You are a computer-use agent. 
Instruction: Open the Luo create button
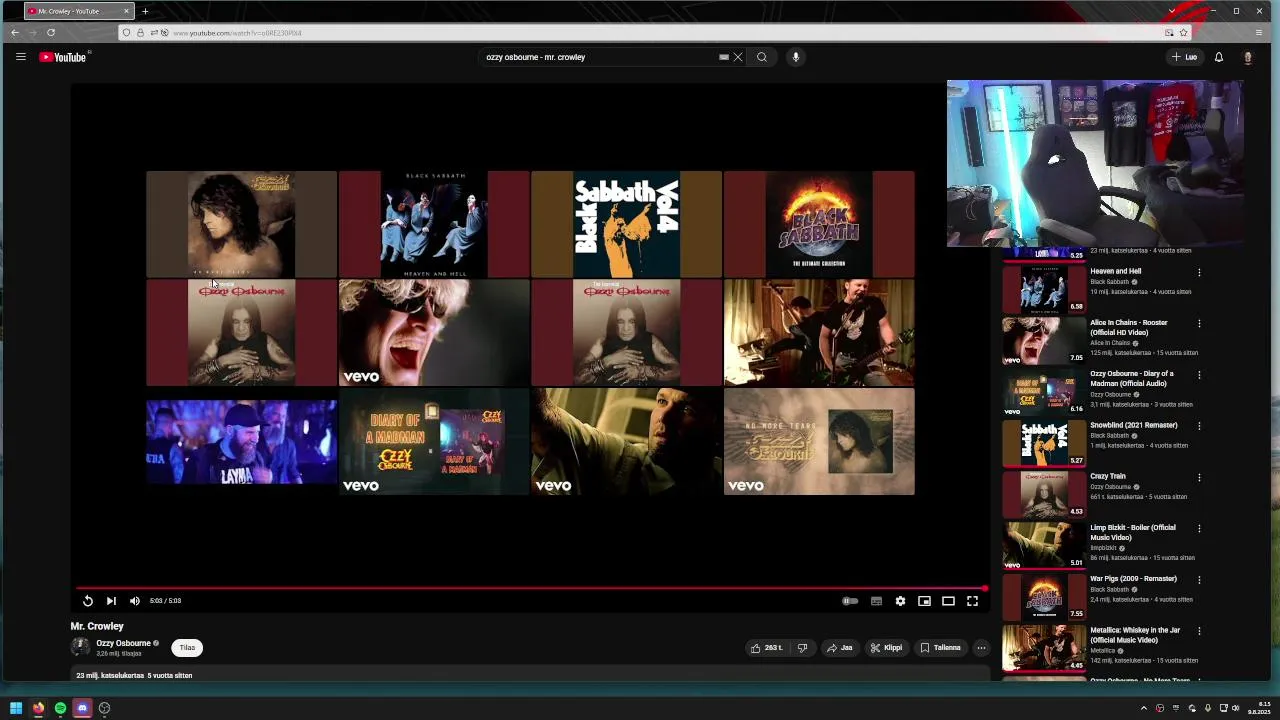click(1185, 57)
